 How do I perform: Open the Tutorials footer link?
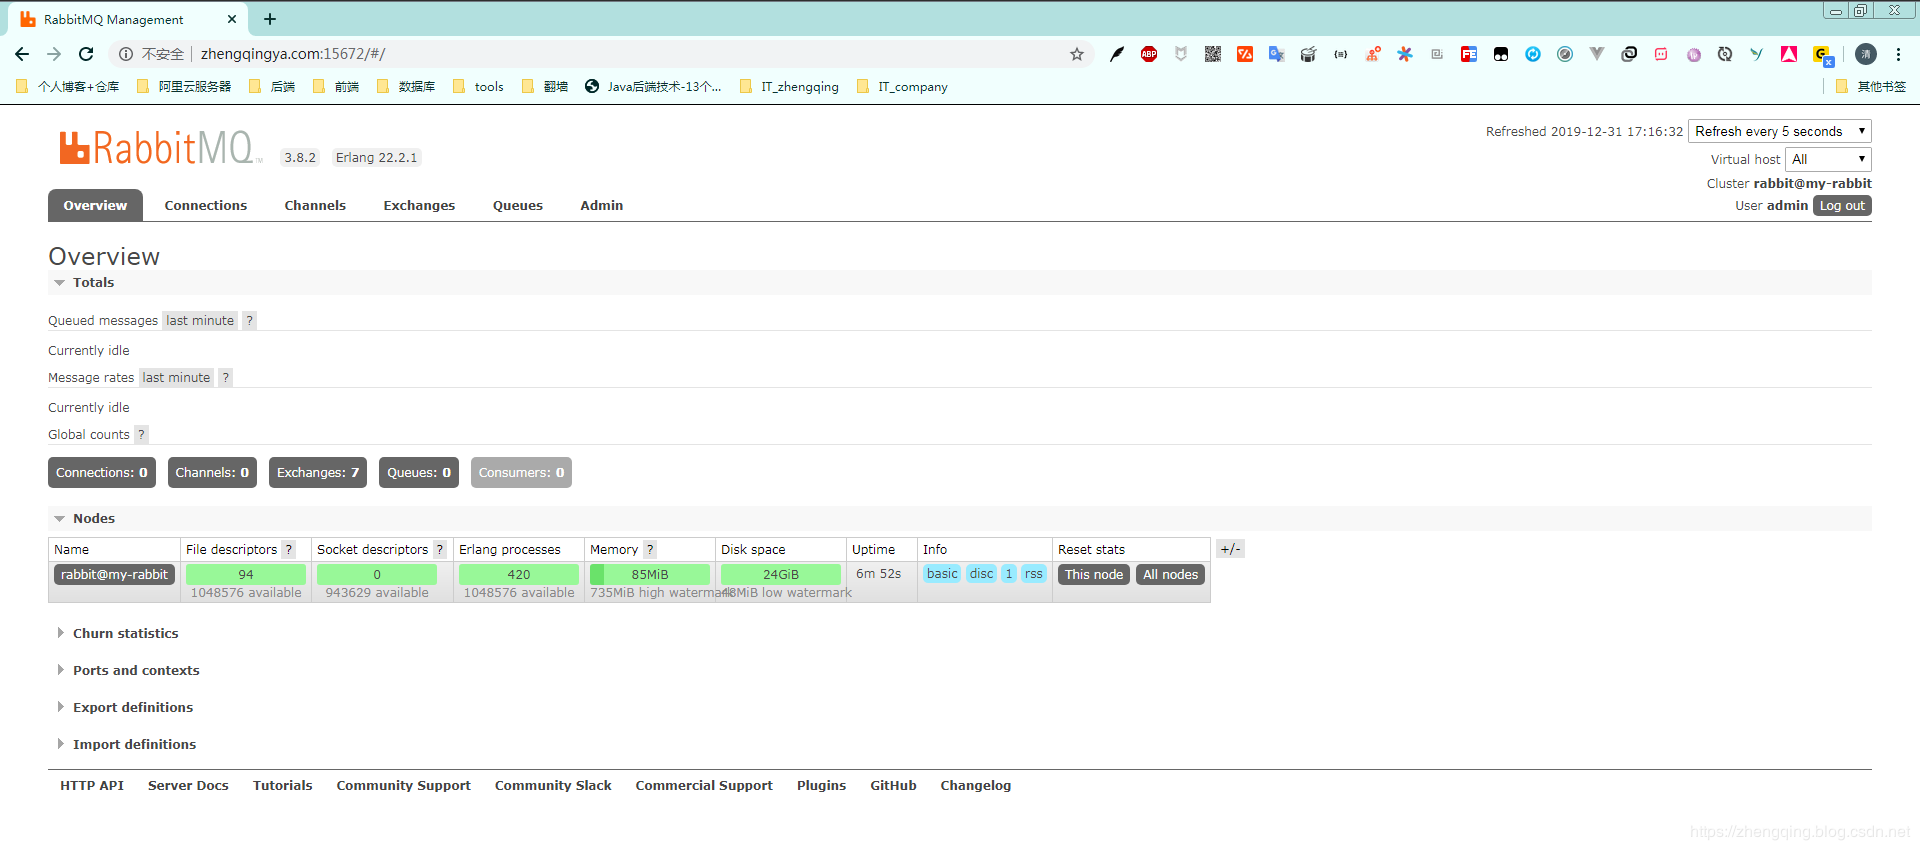point(283,786)
